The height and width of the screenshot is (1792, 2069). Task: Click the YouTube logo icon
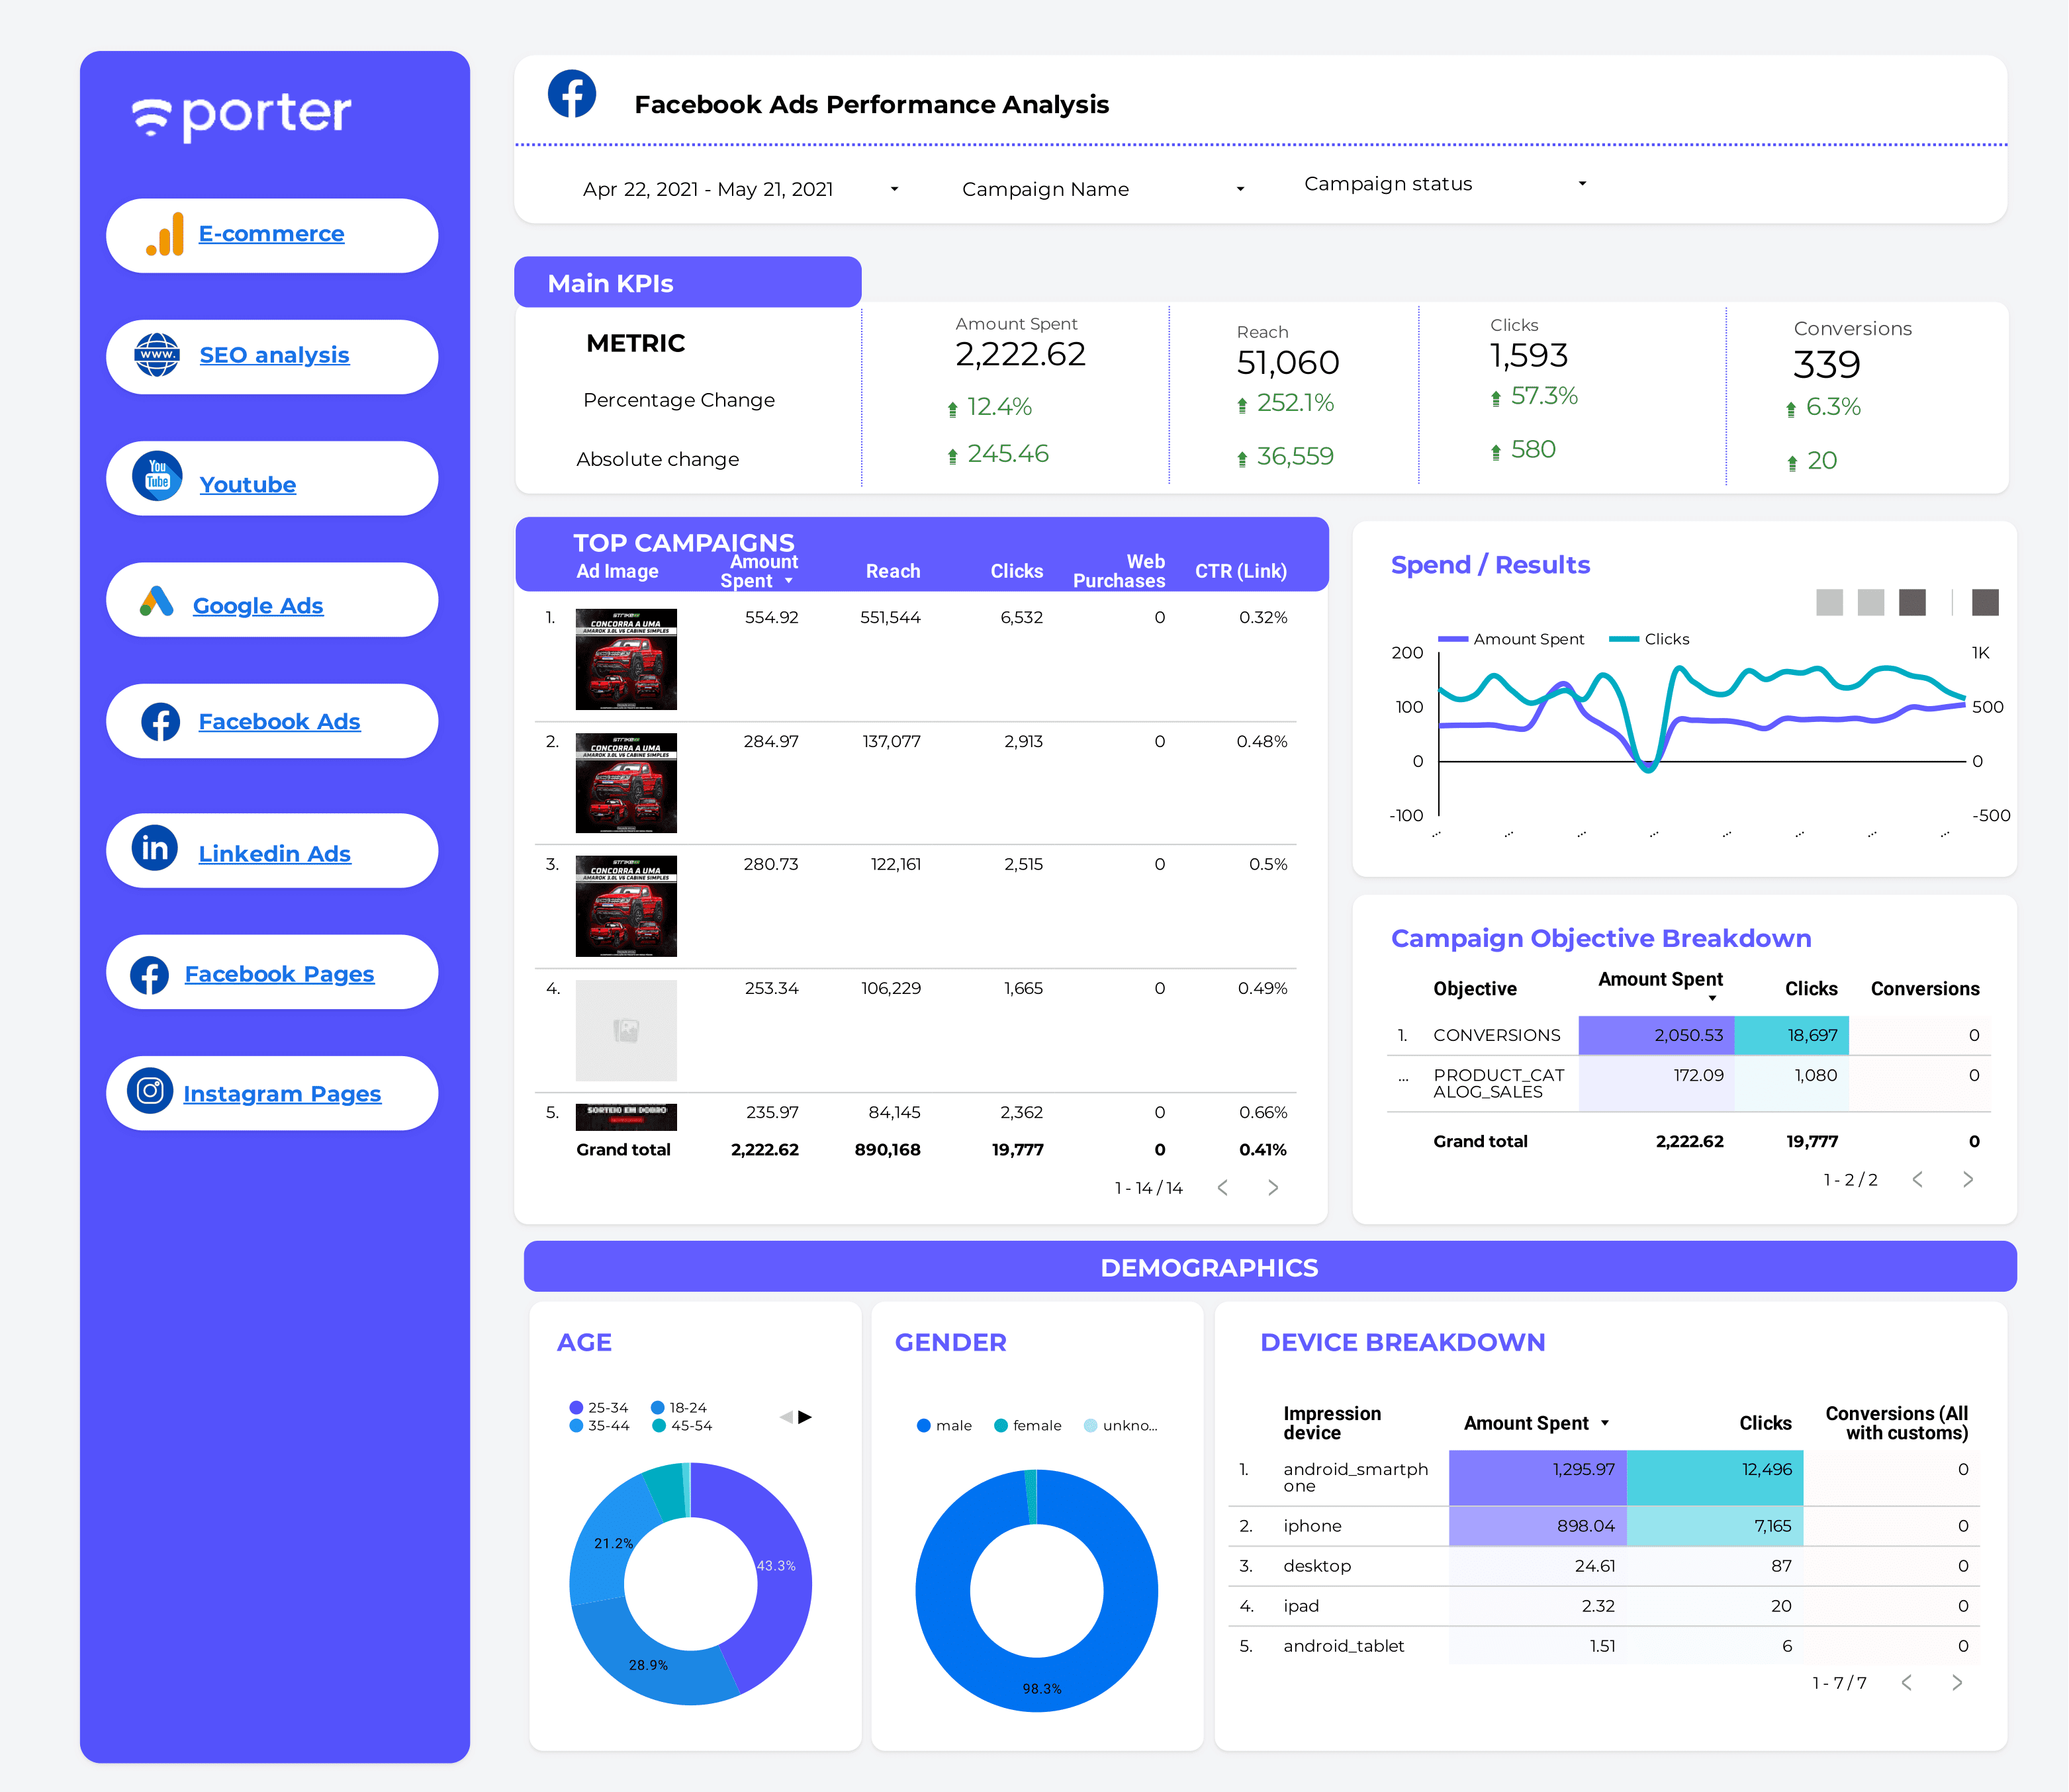coord(157,476)
